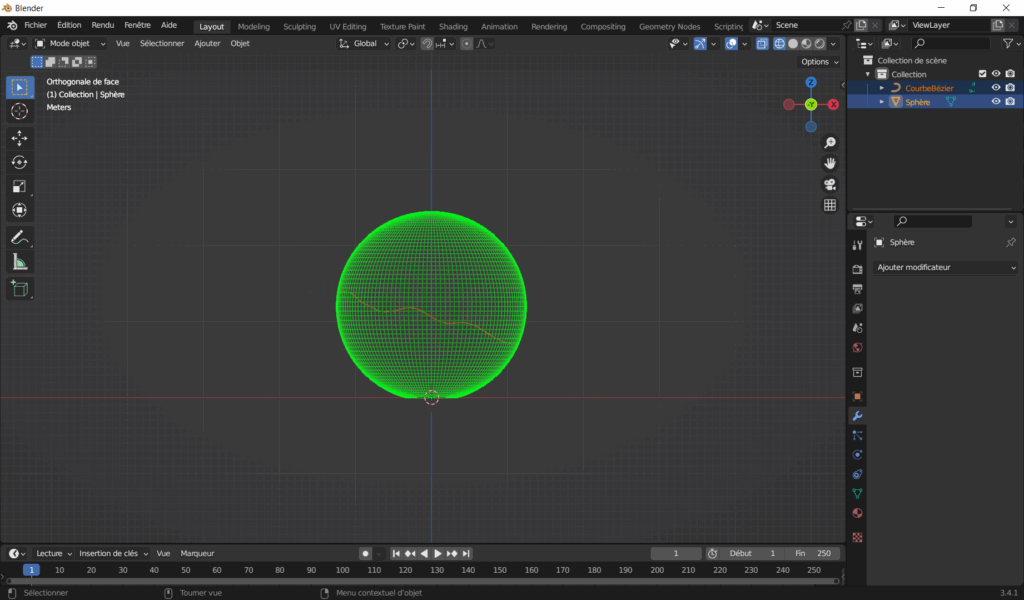The image size is (1024, 600).
Task: Toggle the camera view icon
Action: click(830, 184)
